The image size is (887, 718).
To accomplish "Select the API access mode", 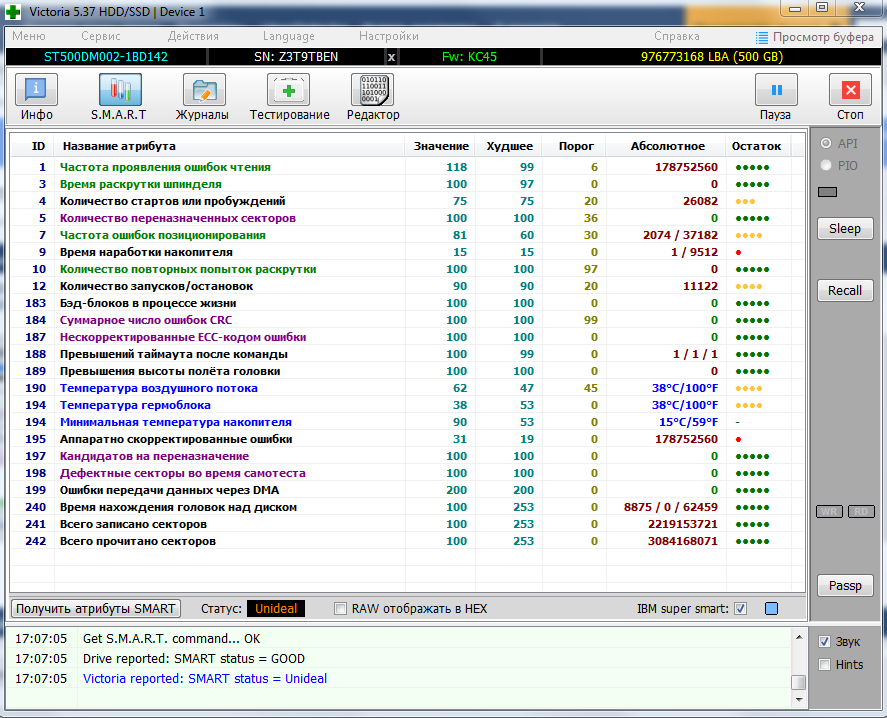I will 839,143.
